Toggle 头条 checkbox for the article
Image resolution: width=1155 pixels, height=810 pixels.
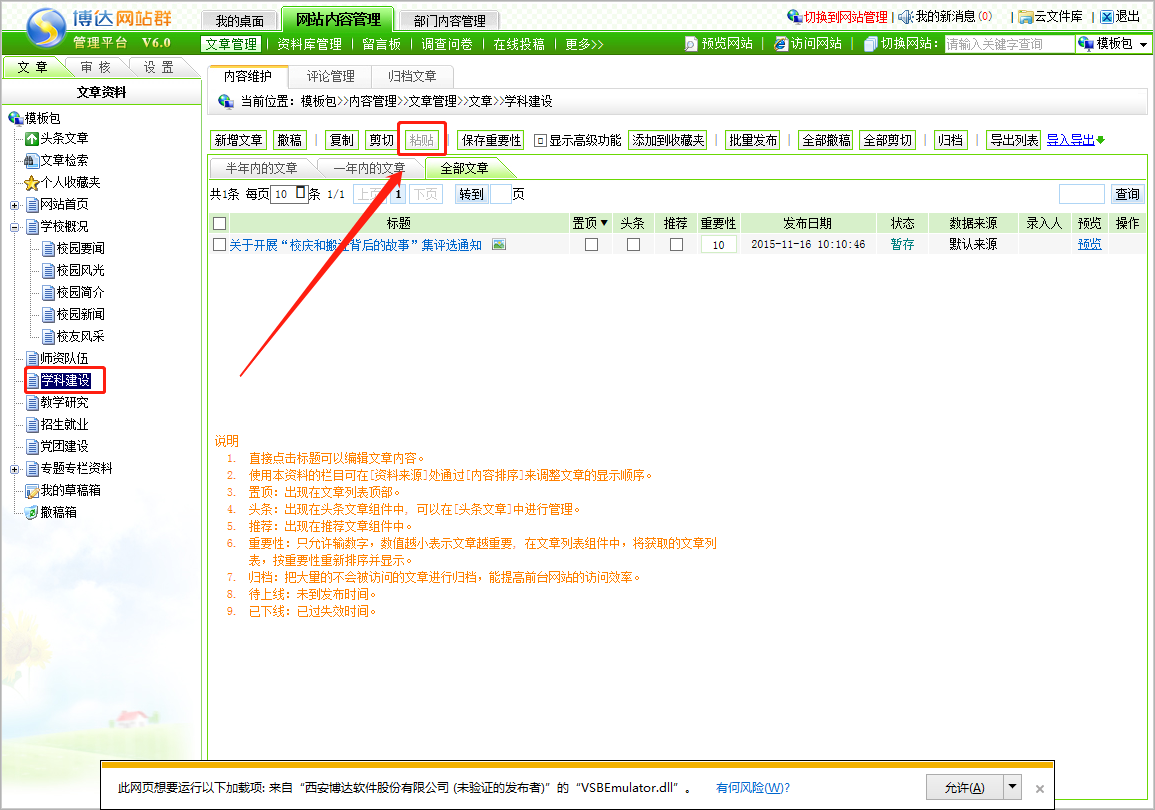(633, 244)
